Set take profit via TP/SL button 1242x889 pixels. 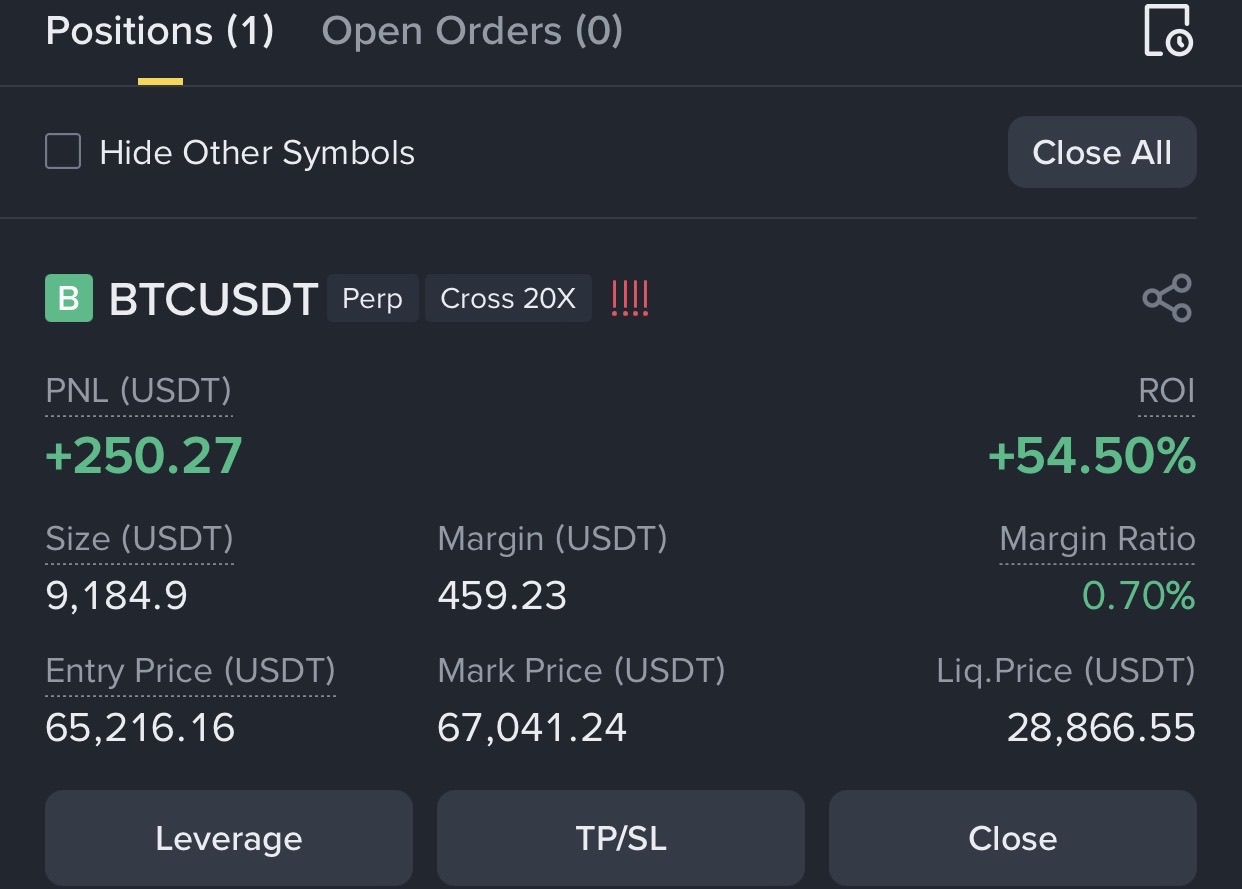click(620, 838)
